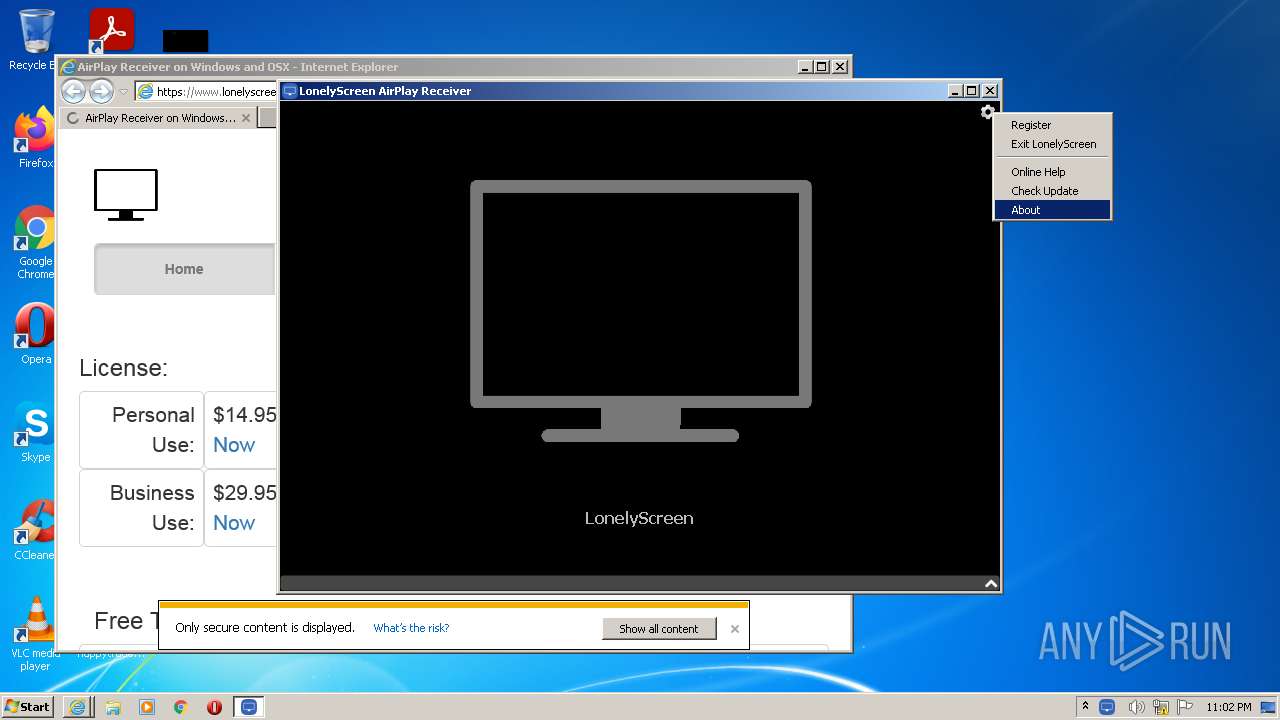Click Internet Explorer Back button
1280x720 pixels.
[x=74, y=91]
